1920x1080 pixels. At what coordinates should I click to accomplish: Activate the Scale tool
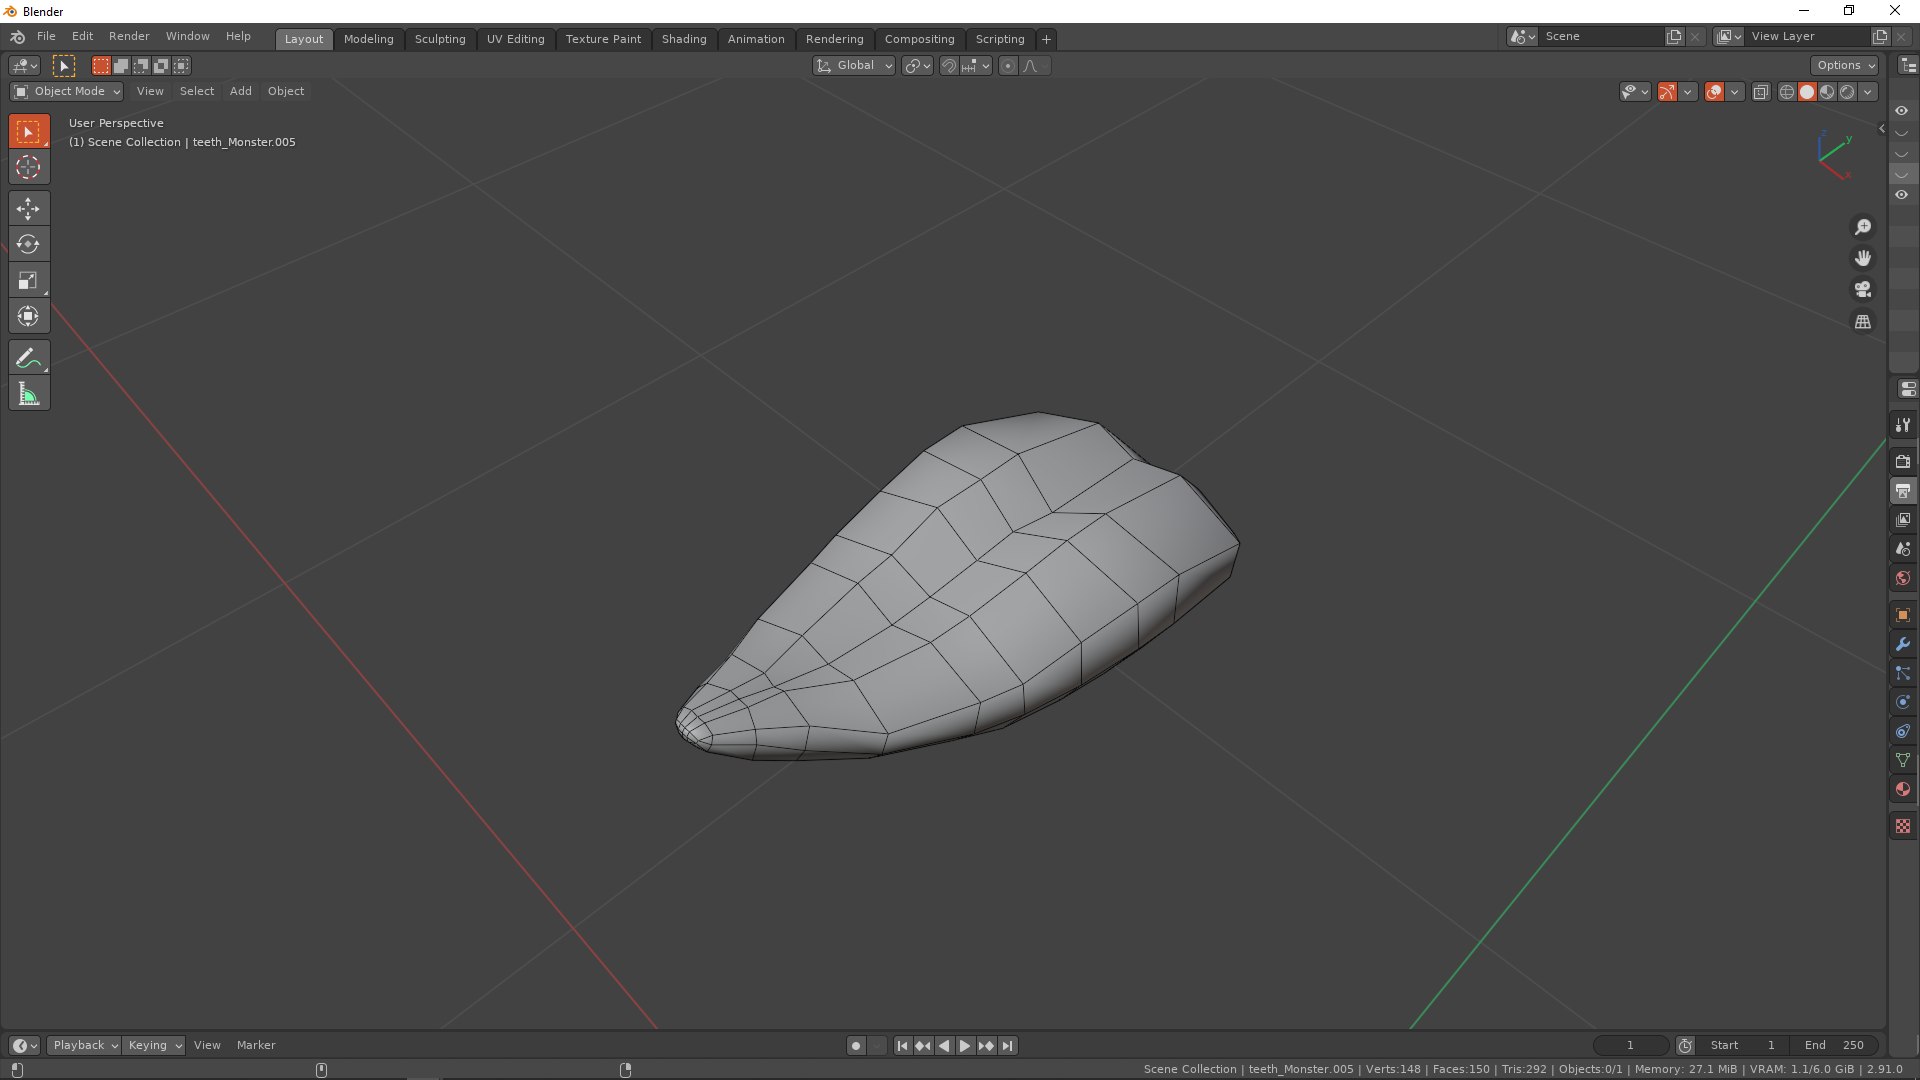(x=28, y=281)
